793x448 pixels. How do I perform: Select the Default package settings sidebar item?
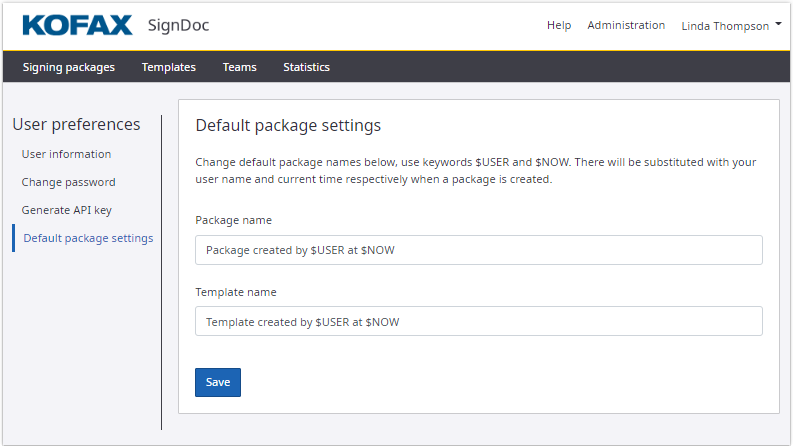(88, 238)
